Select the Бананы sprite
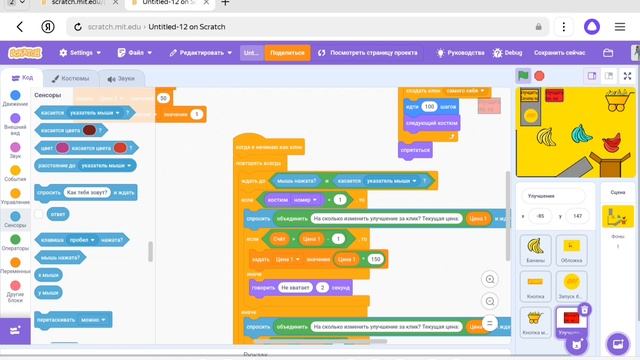The width and height of the screenshot is (640, 360). 536,250
